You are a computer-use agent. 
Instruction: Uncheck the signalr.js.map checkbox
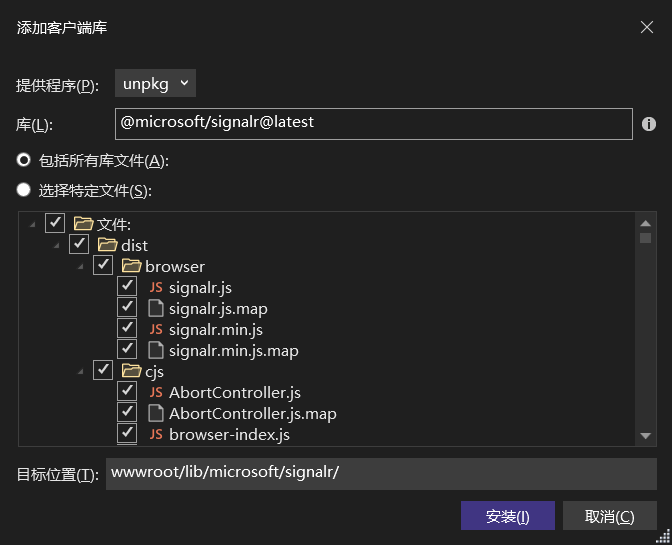pos(127,307)
